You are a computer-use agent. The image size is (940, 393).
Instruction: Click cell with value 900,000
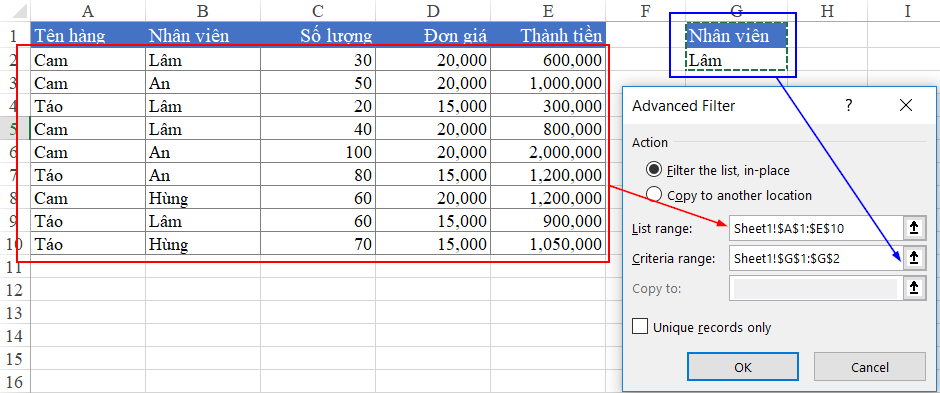[548, 221]
